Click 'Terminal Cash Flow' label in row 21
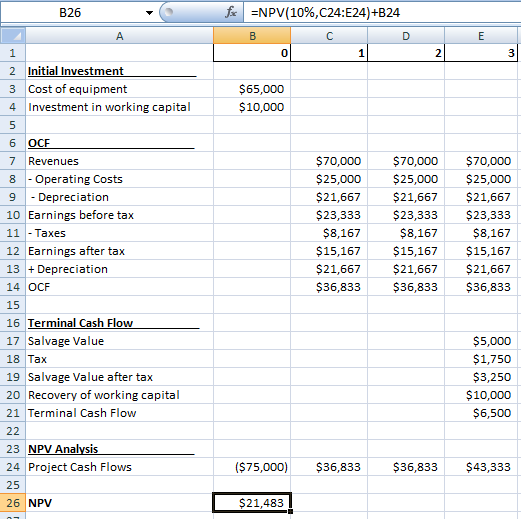Screen dimensions: 521x519 coord(82,413)
